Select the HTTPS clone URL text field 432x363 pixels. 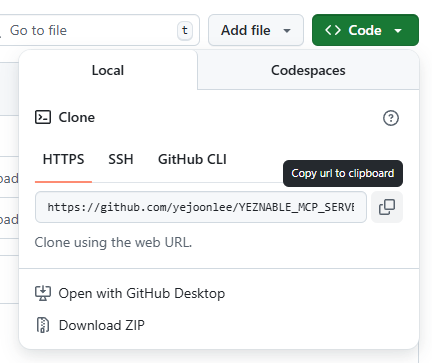[x=201, y=207]
